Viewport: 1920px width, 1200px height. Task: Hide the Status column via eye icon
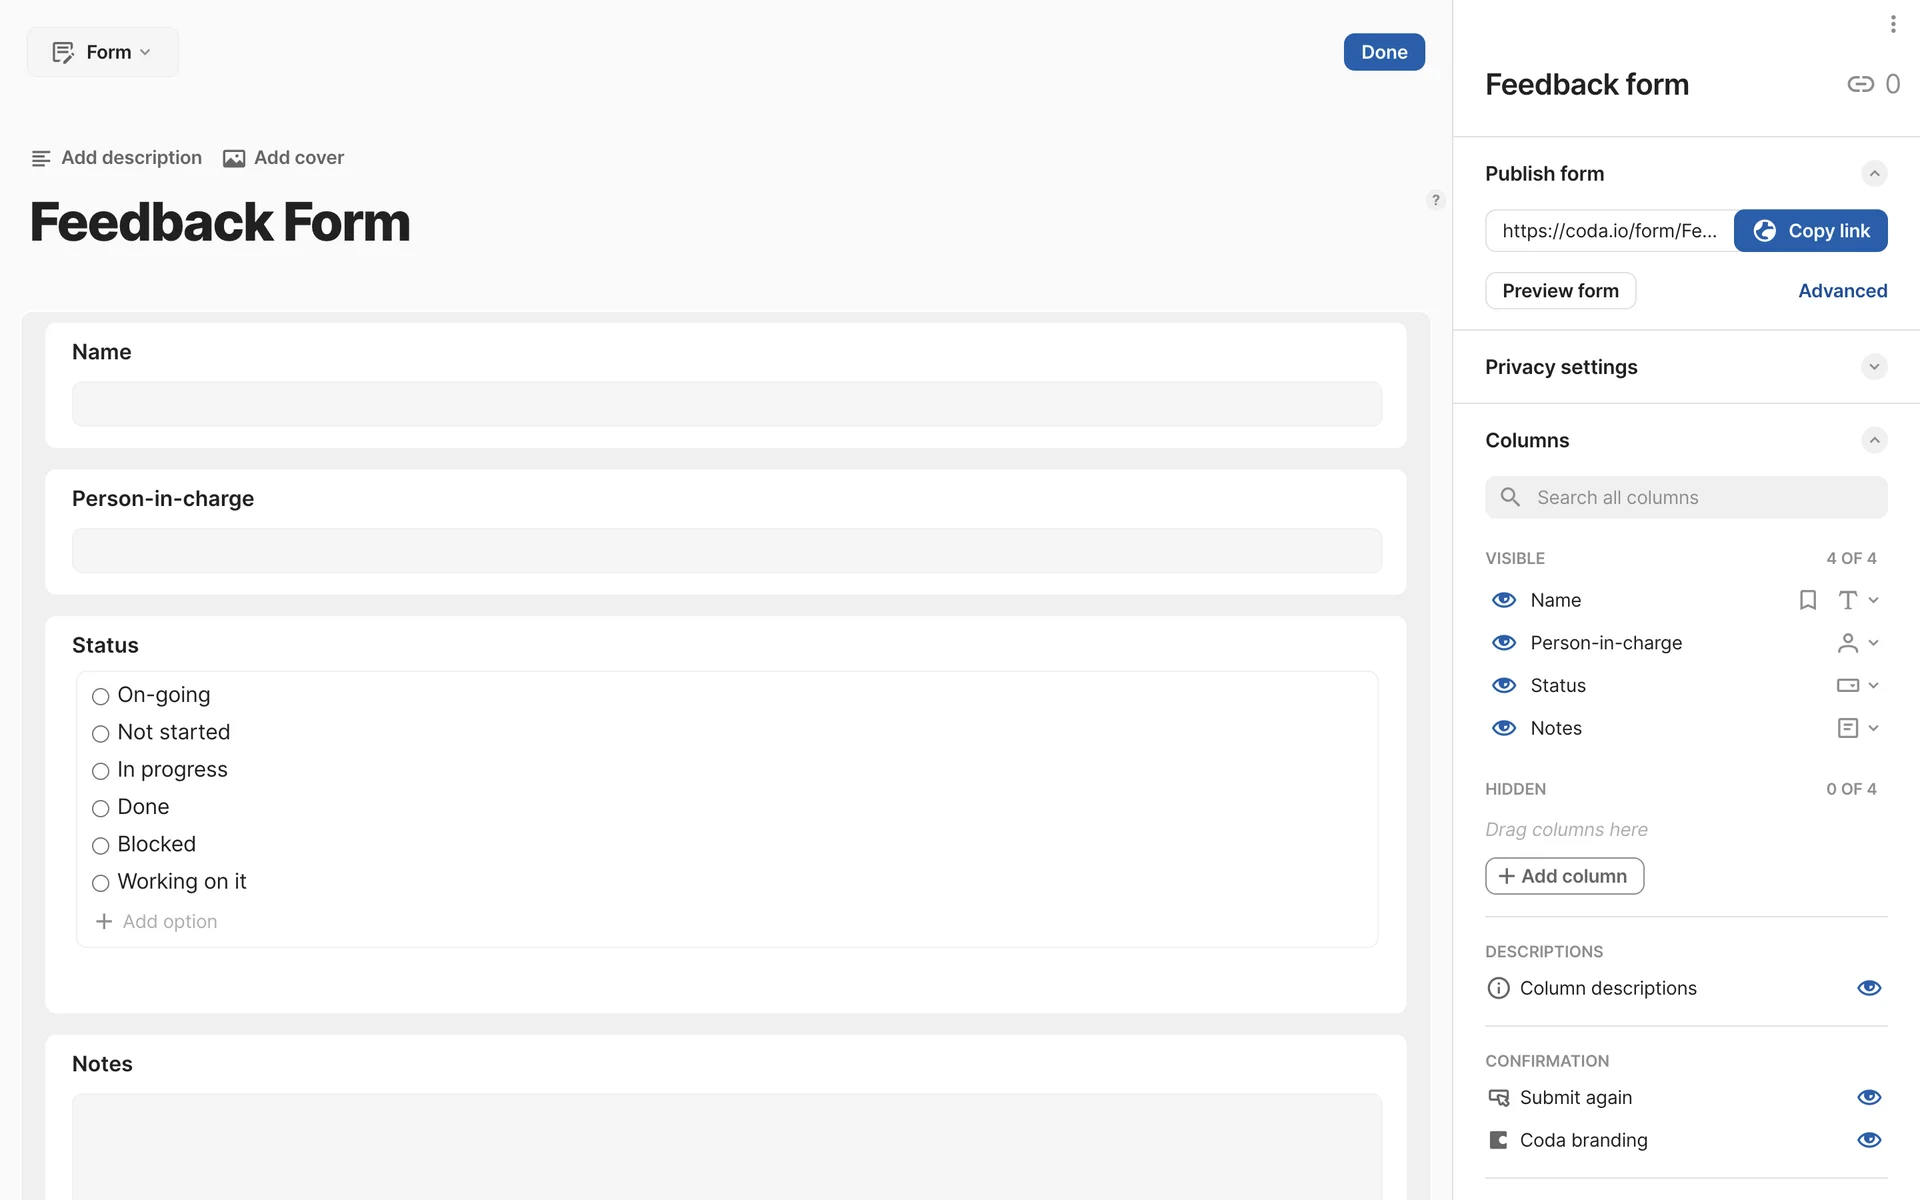tap(1503, 685)
